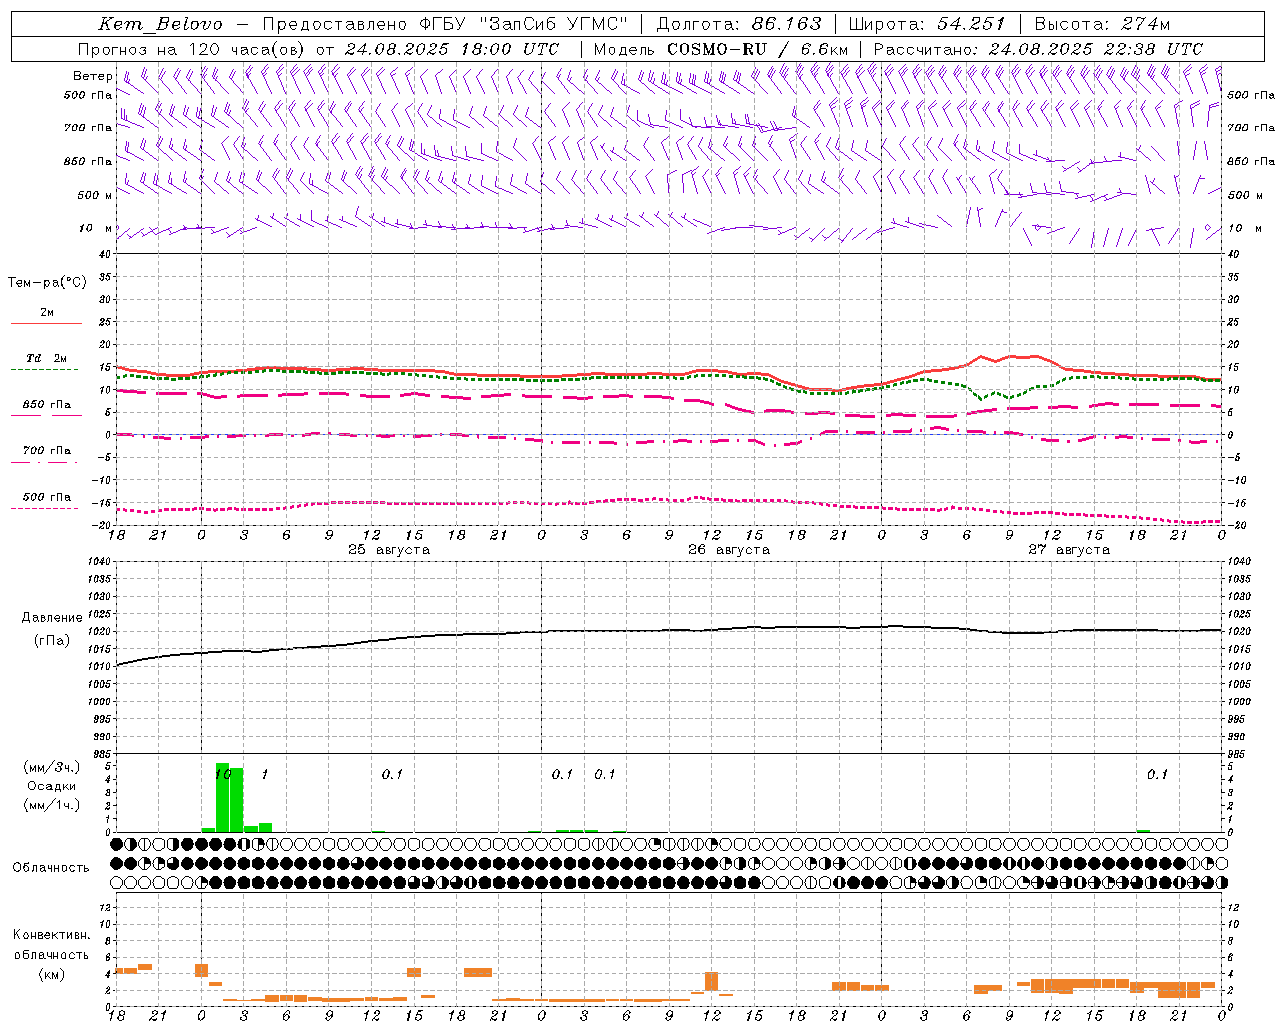The image size is (1280, 1024).
Task: Click the Давление panel label
Action: [52, 618]
